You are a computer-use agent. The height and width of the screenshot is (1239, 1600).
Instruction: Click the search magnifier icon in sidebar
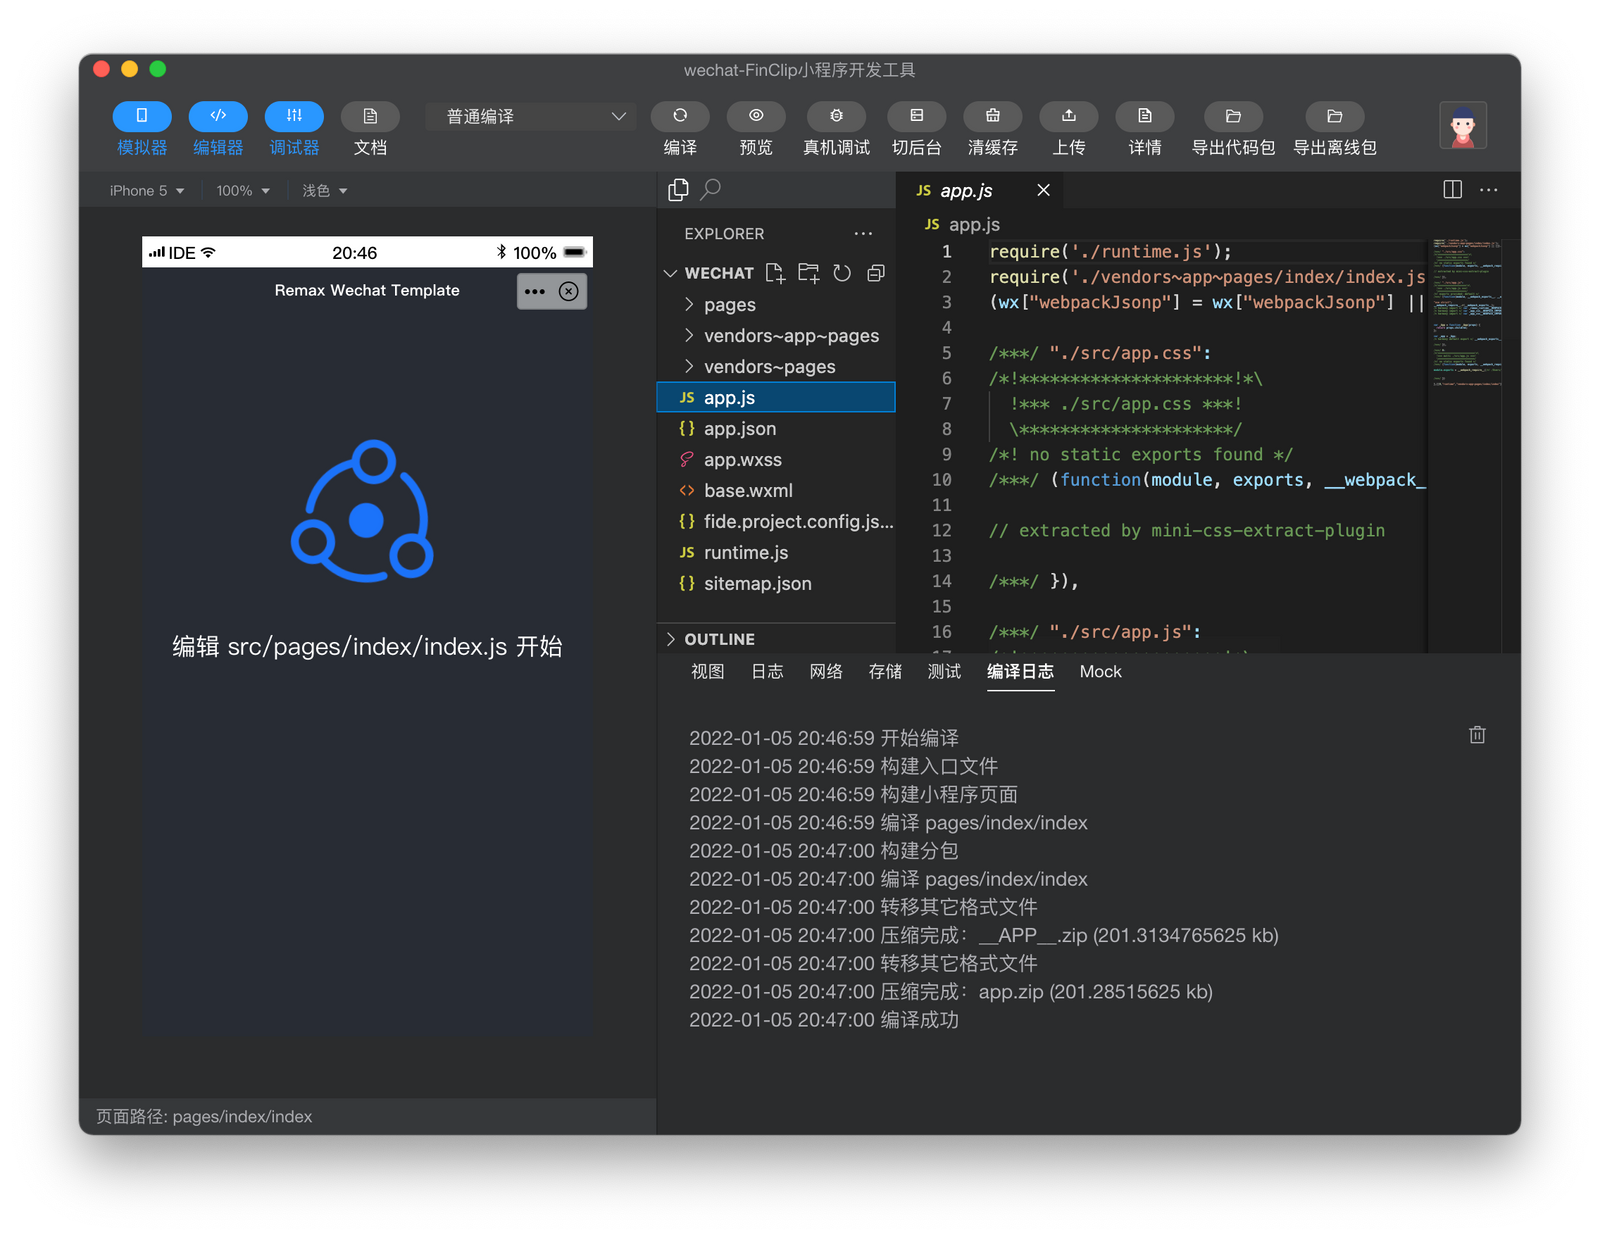[x=711, y=189]
